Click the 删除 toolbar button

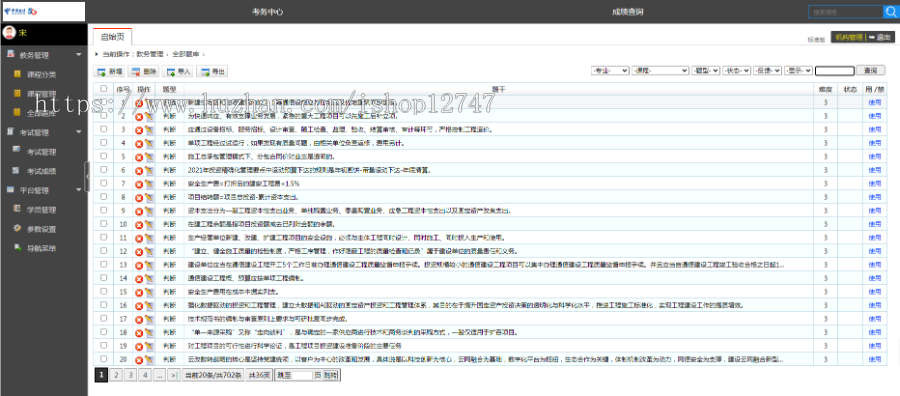143,71
